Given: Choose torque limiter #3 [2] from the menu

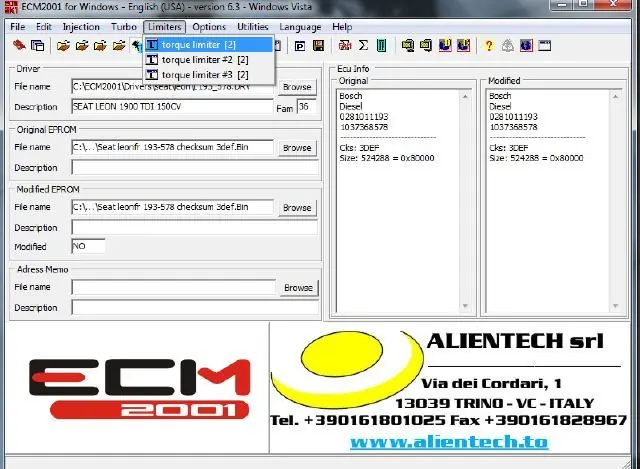Looking at the screenshot, I should [209, 75].
